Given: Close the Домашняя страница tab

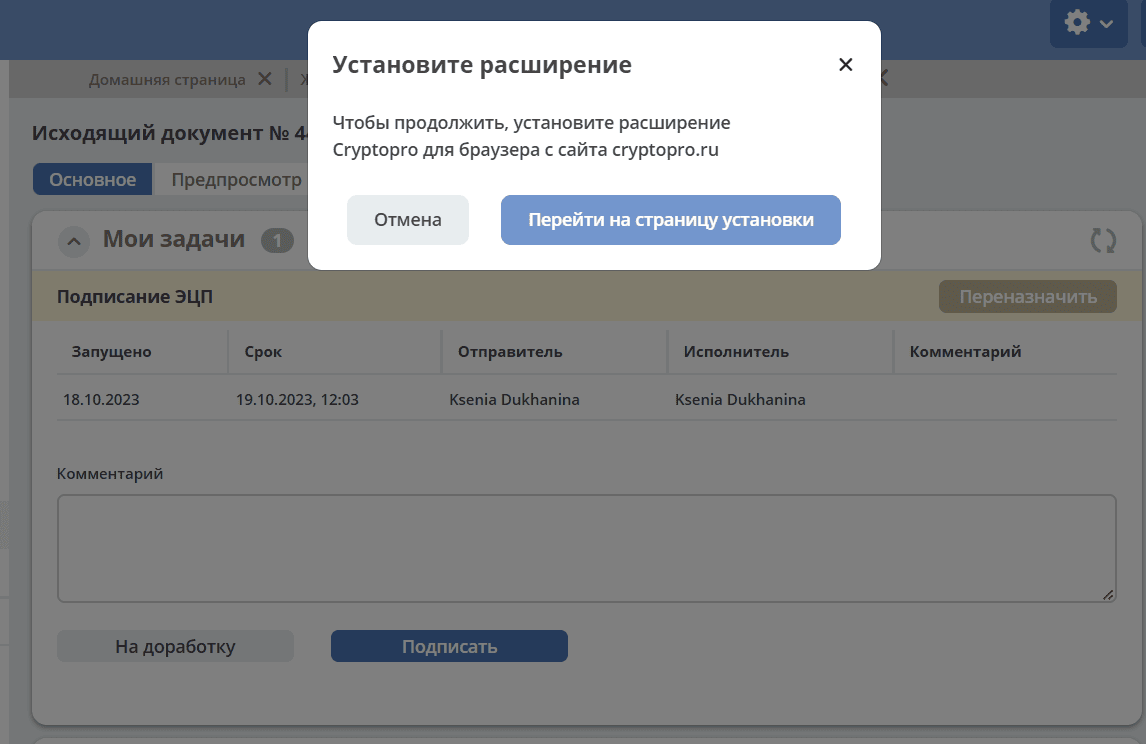Looking at the screenshot, I should (x=265, y=79).
